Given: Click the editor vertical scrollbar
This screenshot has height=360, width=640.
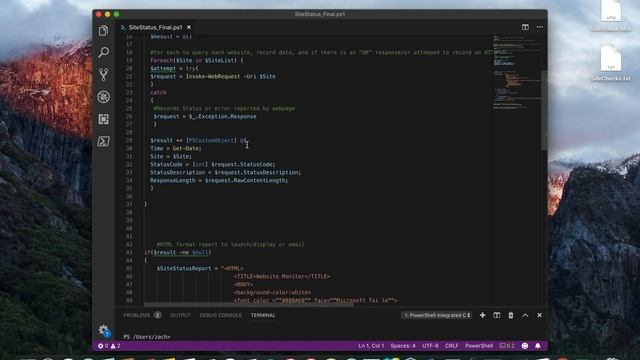Looking at the screenshot, I should pyautogui.click(x=544, y=111).
